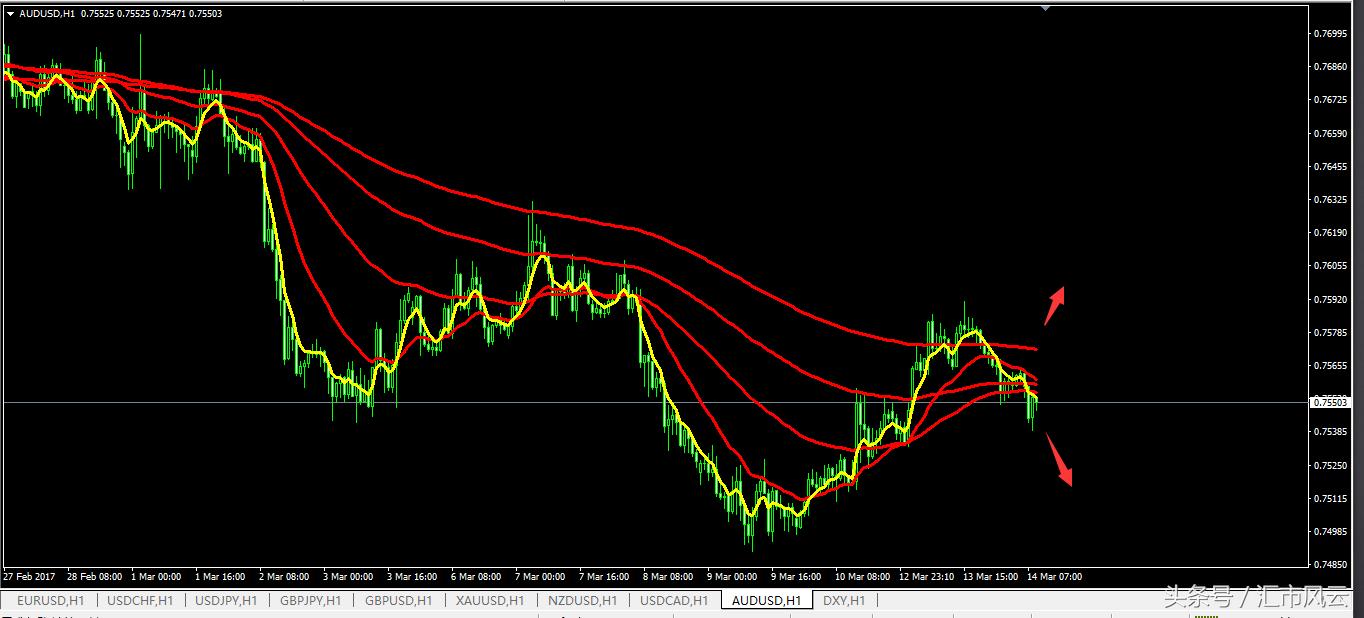This screenshot has width=1364, height=618.
Task: Click the 1 Mar 16:00 time label
Action: pyautogui.click(x=219, y=576)
